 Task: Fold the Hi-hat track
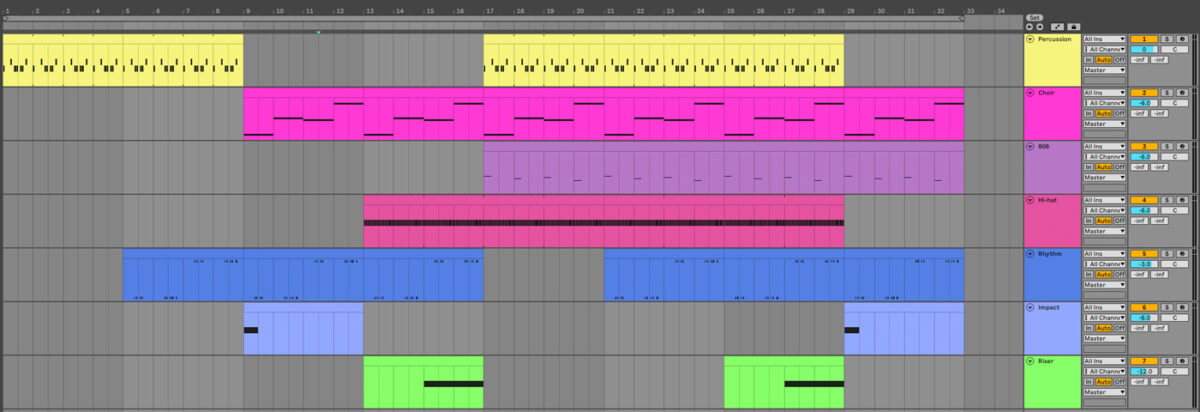point(1030,200)
